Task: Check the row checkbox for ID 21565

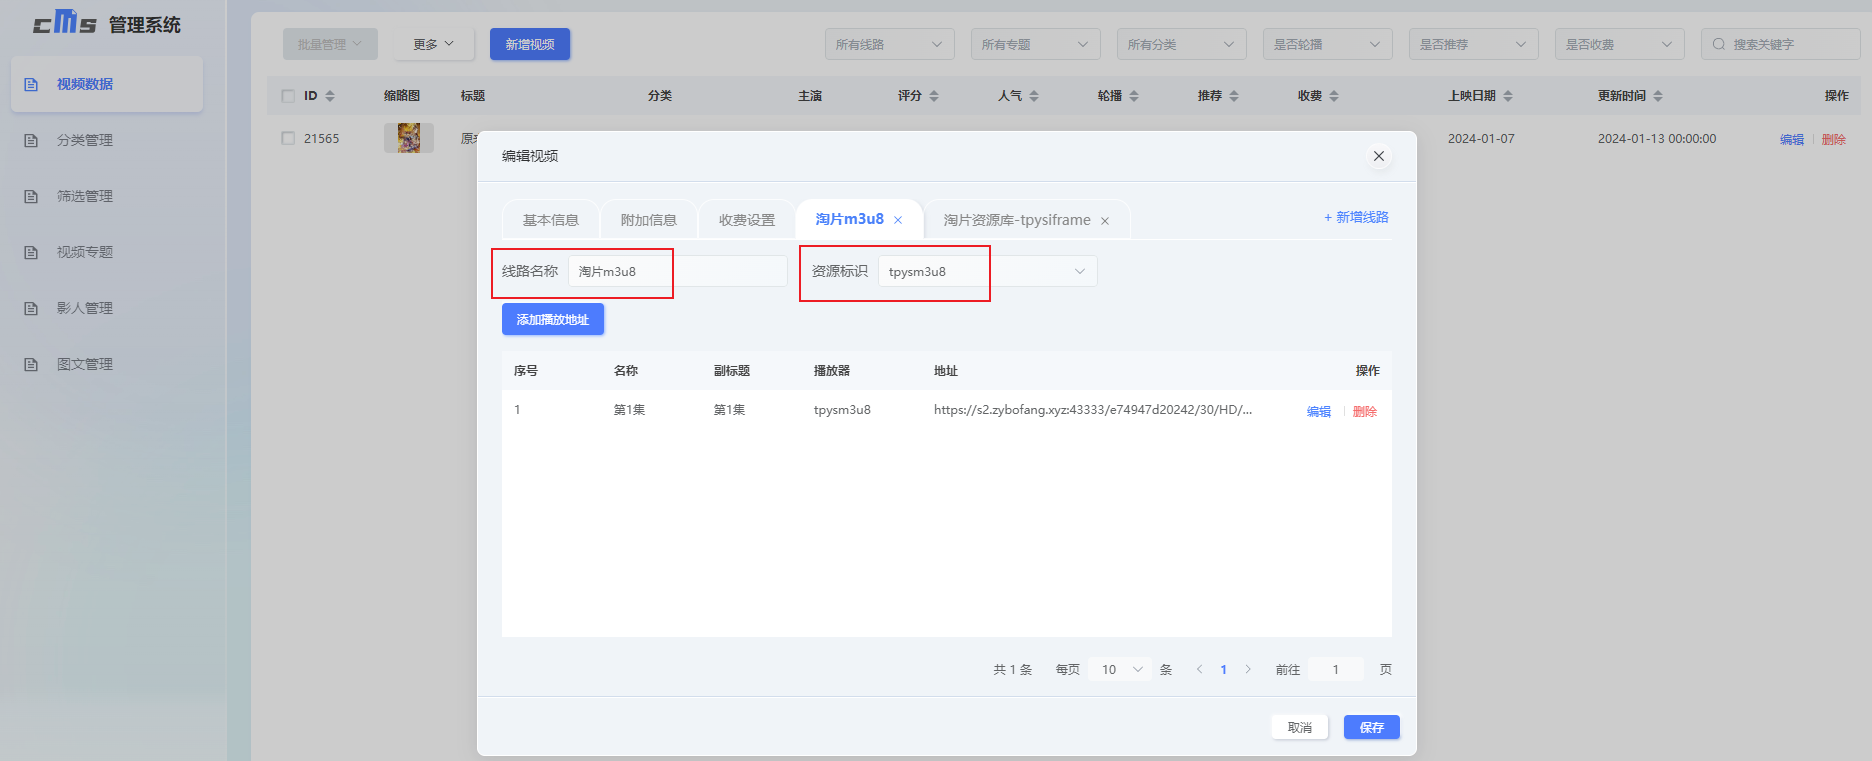Action: pyautogui.click(x=288, y=139)
